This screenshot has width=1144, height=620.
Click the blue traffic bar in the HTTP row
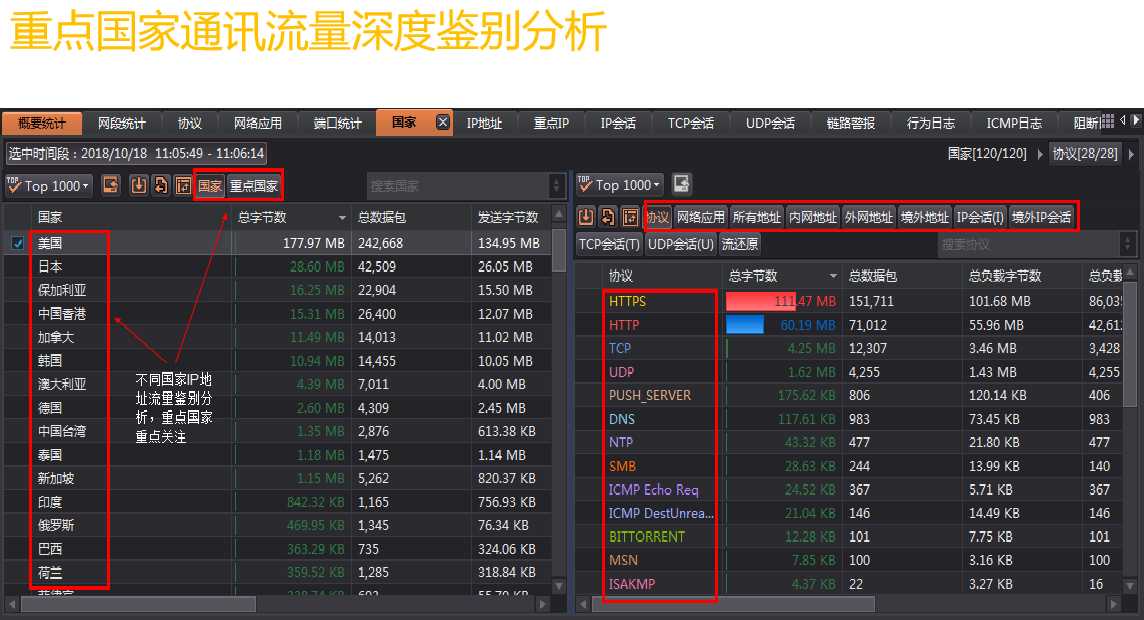point(745,325)
